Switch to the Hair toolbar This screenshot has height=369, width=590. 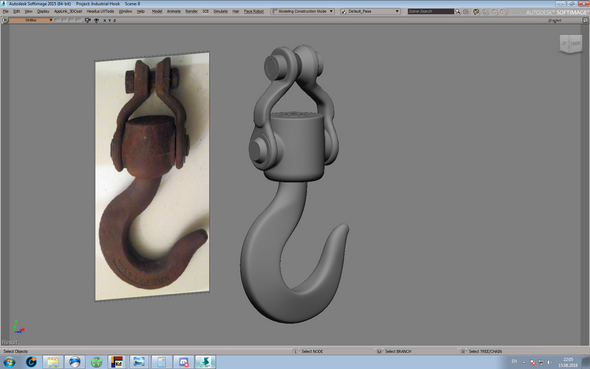click(236, 12)
